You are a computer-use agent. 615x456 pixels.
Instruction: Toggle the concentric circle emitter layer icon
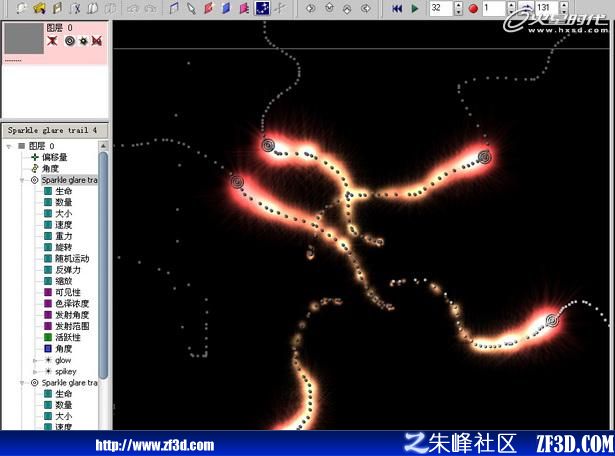coord(70,40)
